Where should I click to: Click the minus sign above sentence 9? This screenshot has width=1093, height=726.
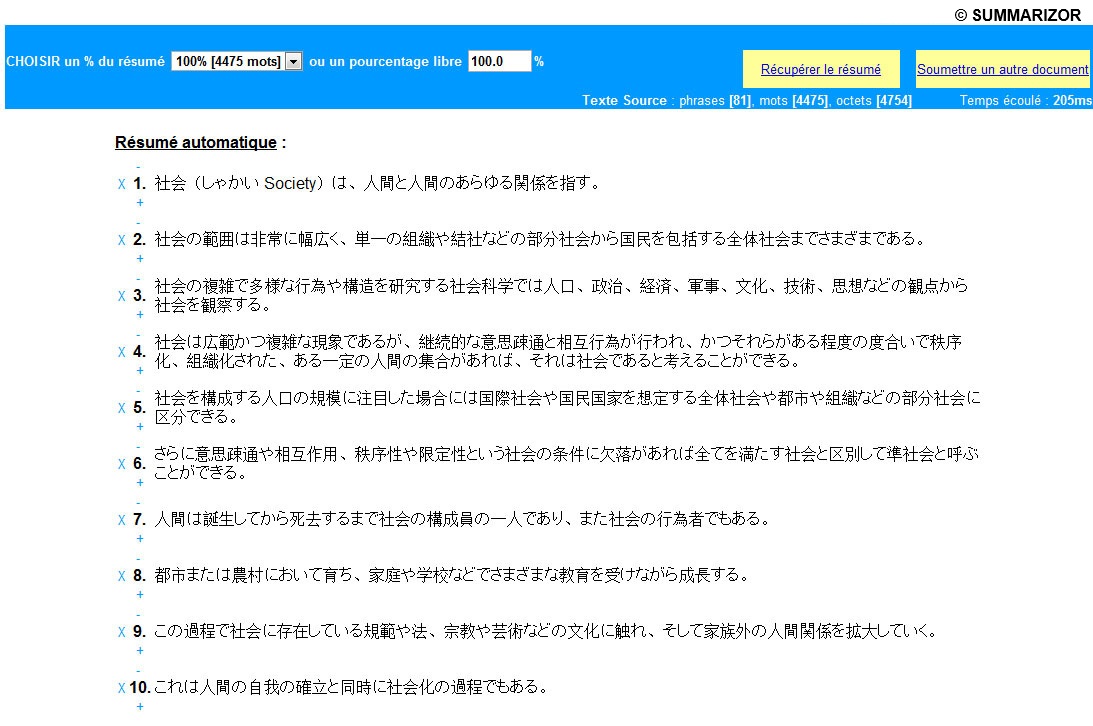pyautogui.click(x=138, y=615)
